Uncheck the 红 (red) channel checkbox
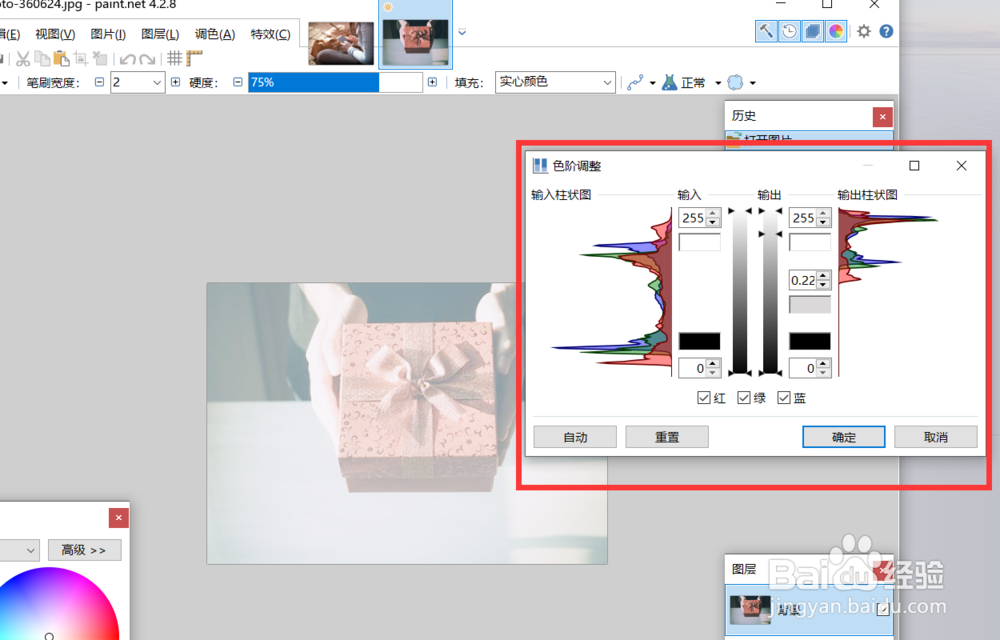This screenshot has height=640, width=1000. [x=703, y=397]
